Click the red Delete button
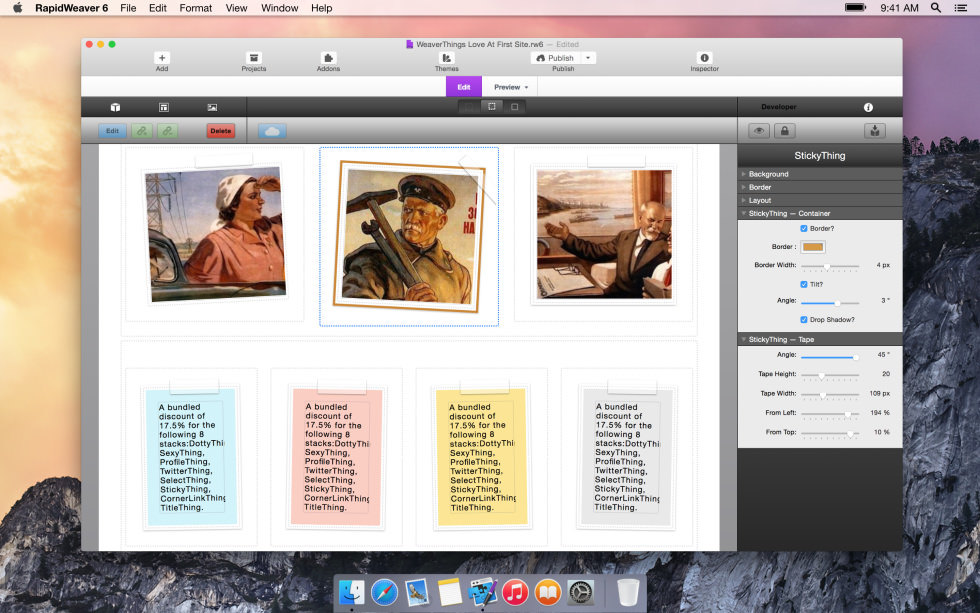 [221, 131]
